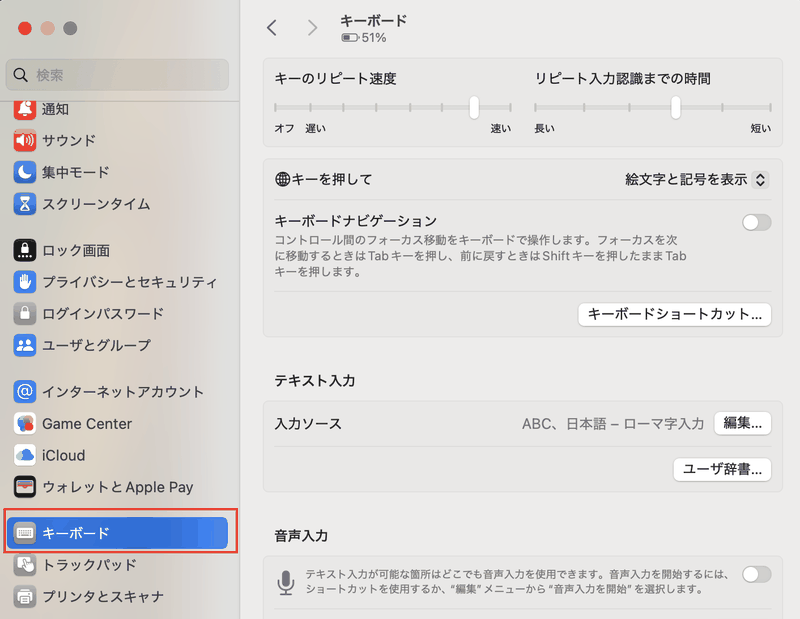Click the battery 51% indicator icon
800x619 pixels.
click(x=350, y=38)
